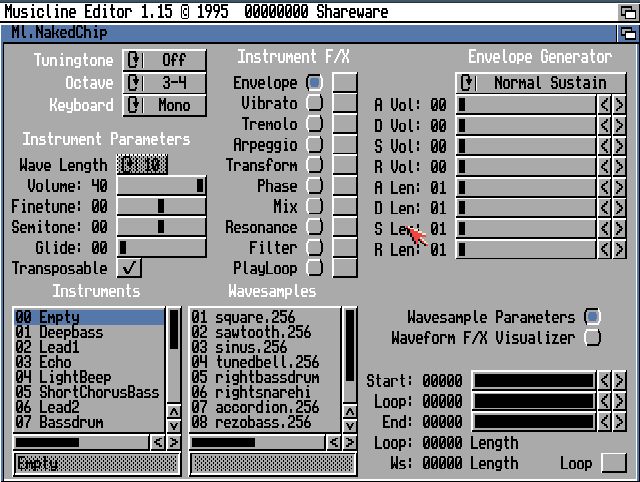Screen dimensions: 640x482
Task: Decrease D Vol with left arrow
Action: [x=604, y=125]
